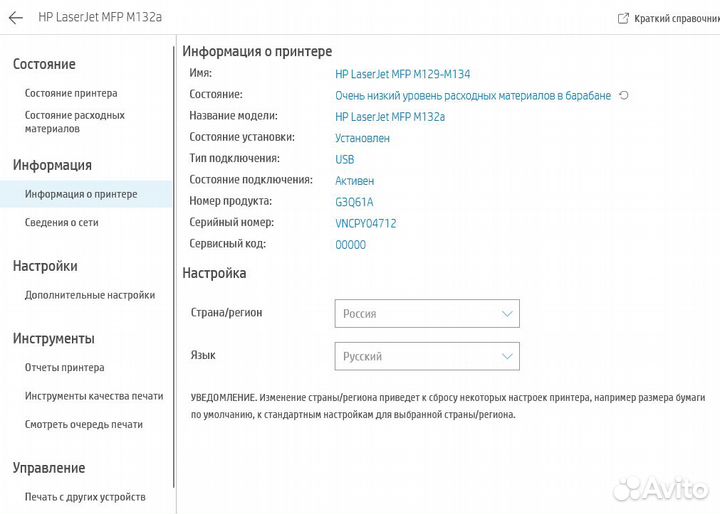Click the Краткий справочник link
Viewport: 720px width, 514px height.
pyautogui.click(x=676, y=18)
